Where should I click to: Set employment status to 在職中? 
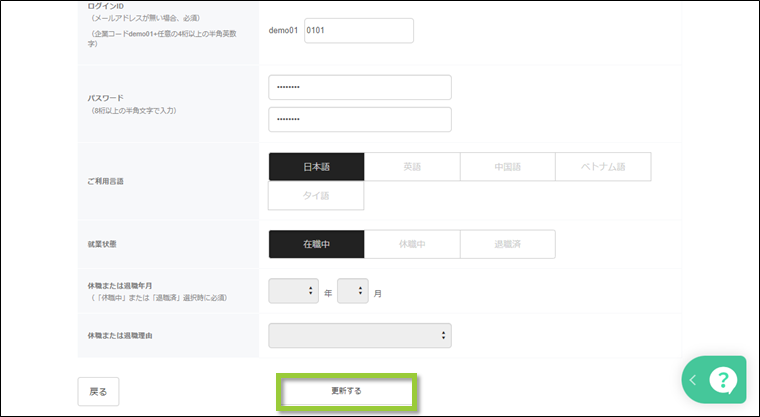316,245
